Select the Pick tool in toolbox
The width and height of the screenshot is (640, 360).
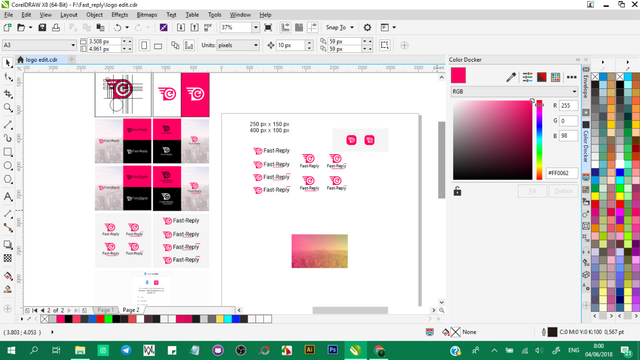click(x=7, y=62)
